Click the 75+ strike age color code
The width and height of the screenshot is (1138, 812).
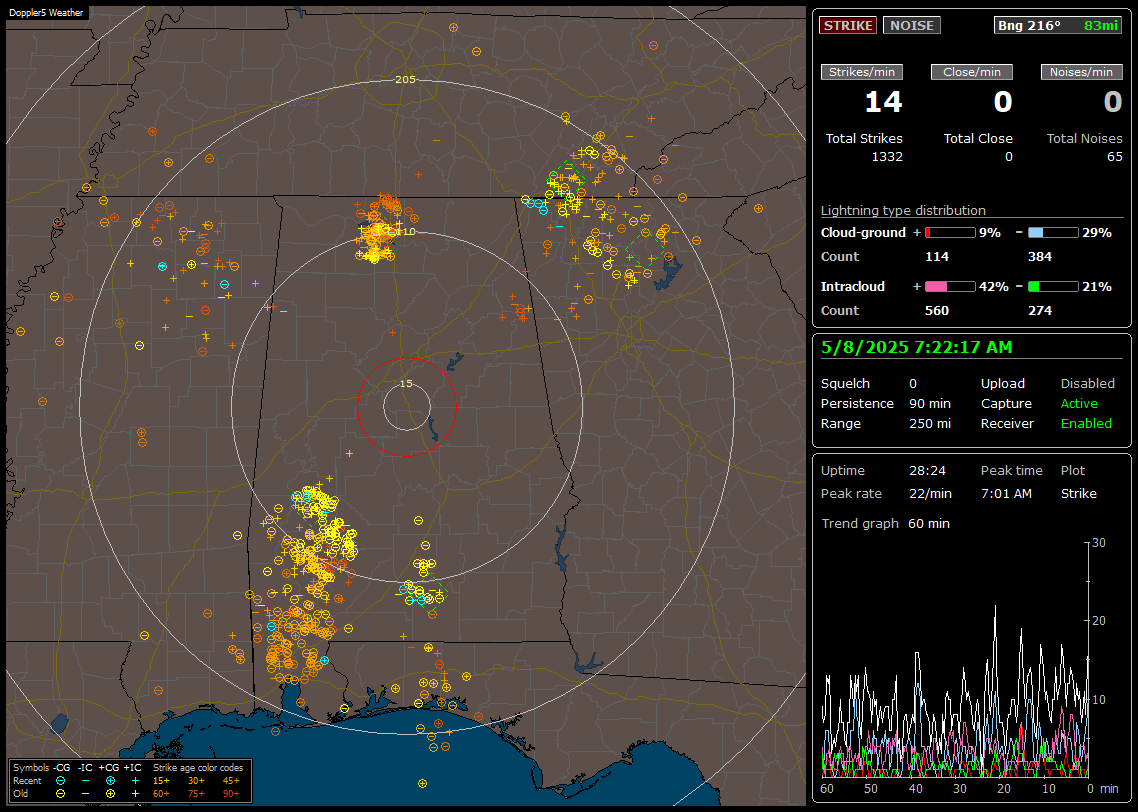pos(196,794)
